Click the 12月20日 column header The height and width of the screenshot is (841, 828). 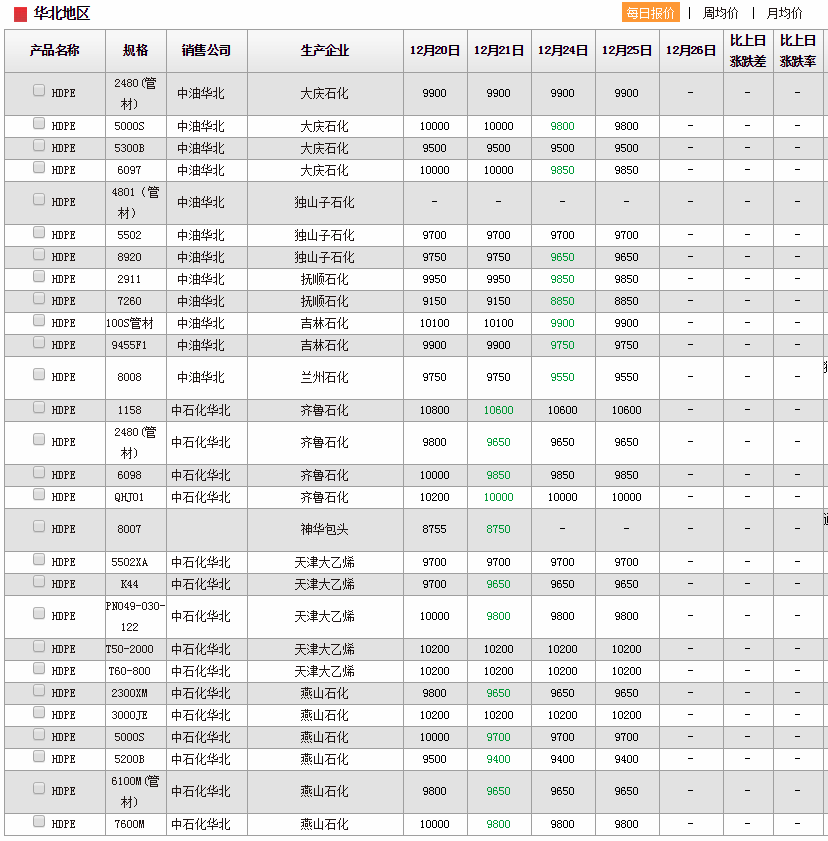click(435, 51)
